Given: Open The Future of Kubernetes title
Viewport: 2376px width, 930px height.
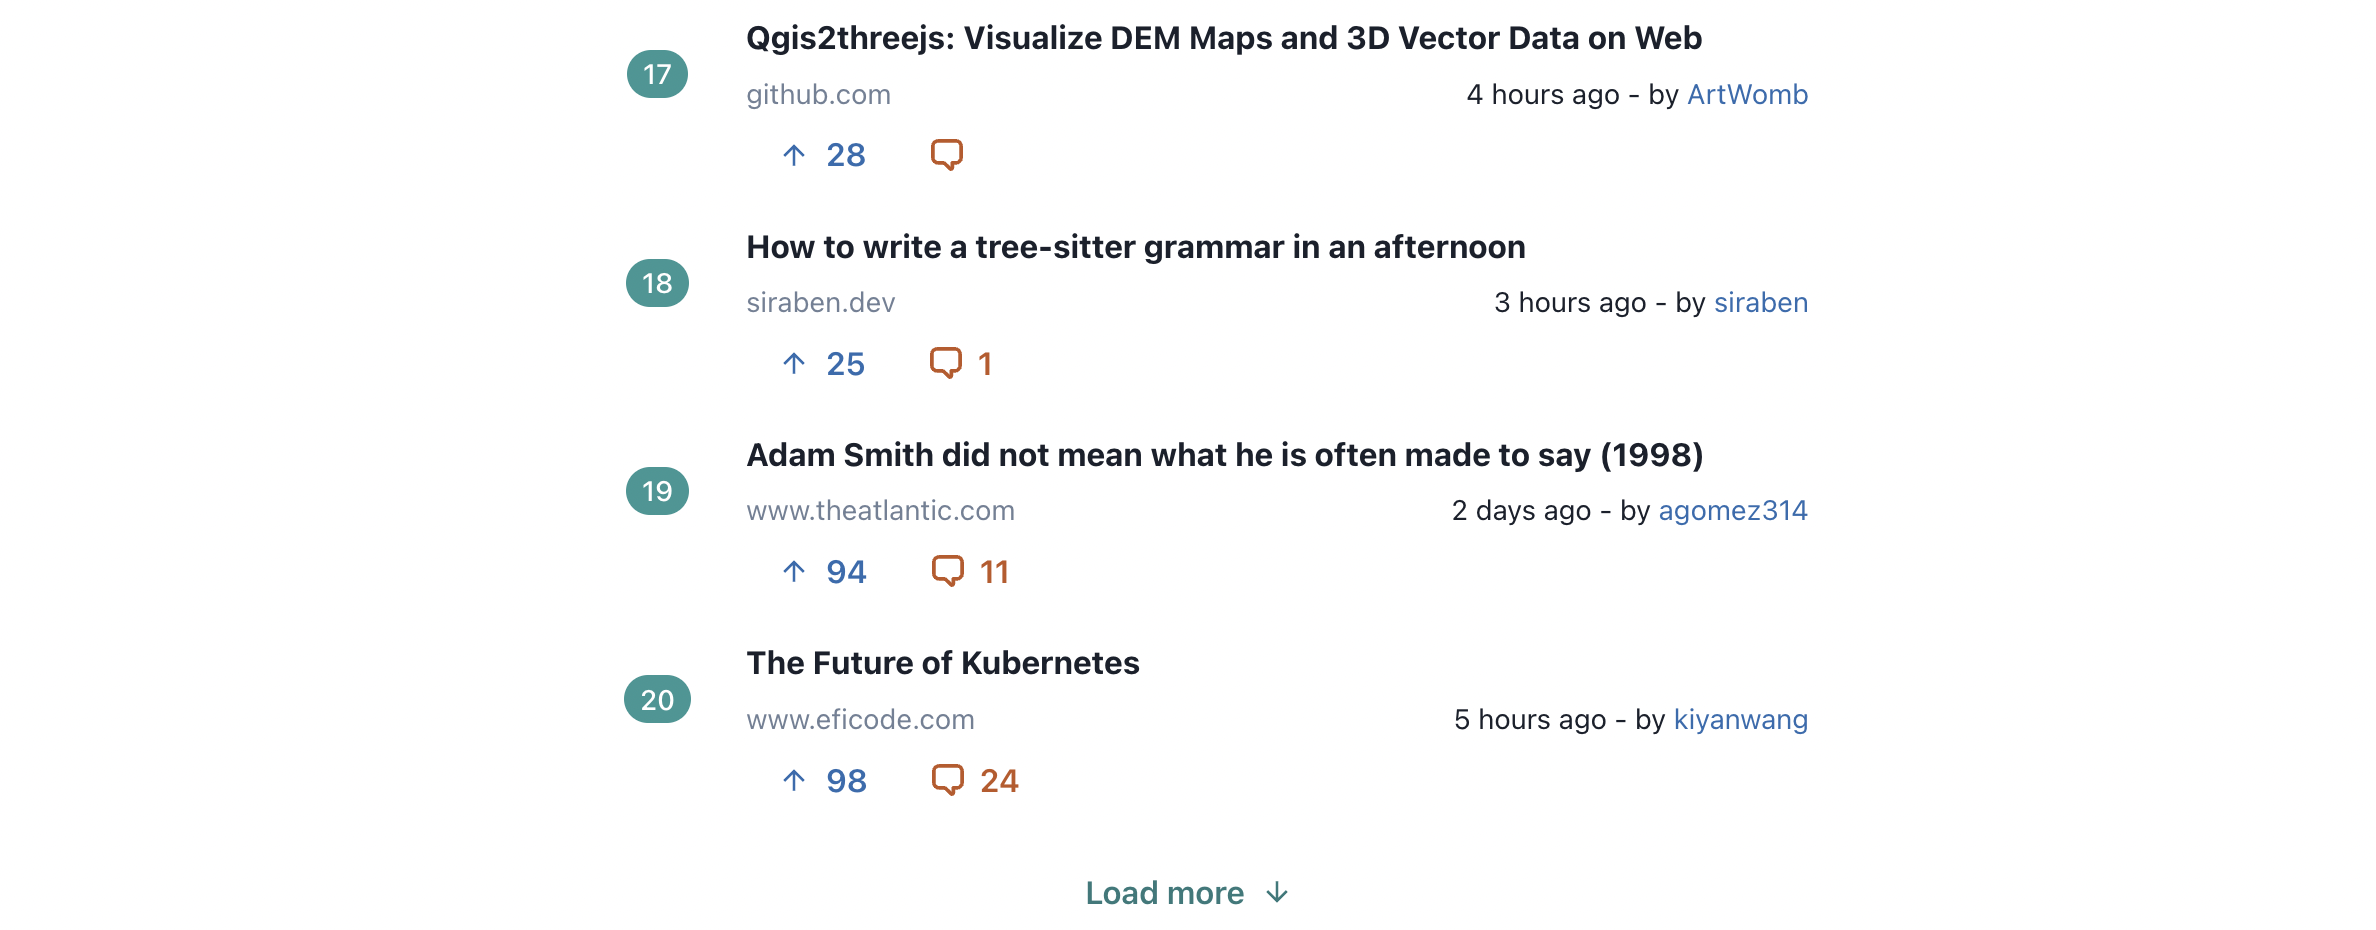Looking at the screenshot, I should pyautogui.click(x=943, y=663).
